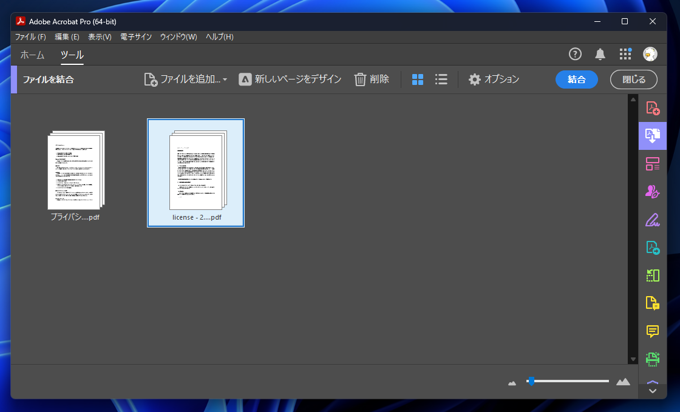The width and height of the screenshot is (680, 412).
Task: Open the Create PDF tool in right sidebar
Action: (x=653, y=108)
